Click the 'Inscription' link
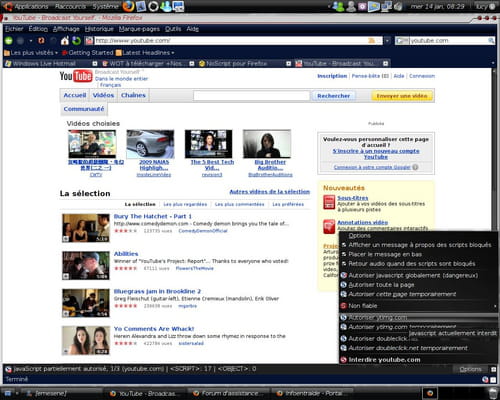This screenshot has height=400, width=500. pyautogui.click(x=332, y=76)
